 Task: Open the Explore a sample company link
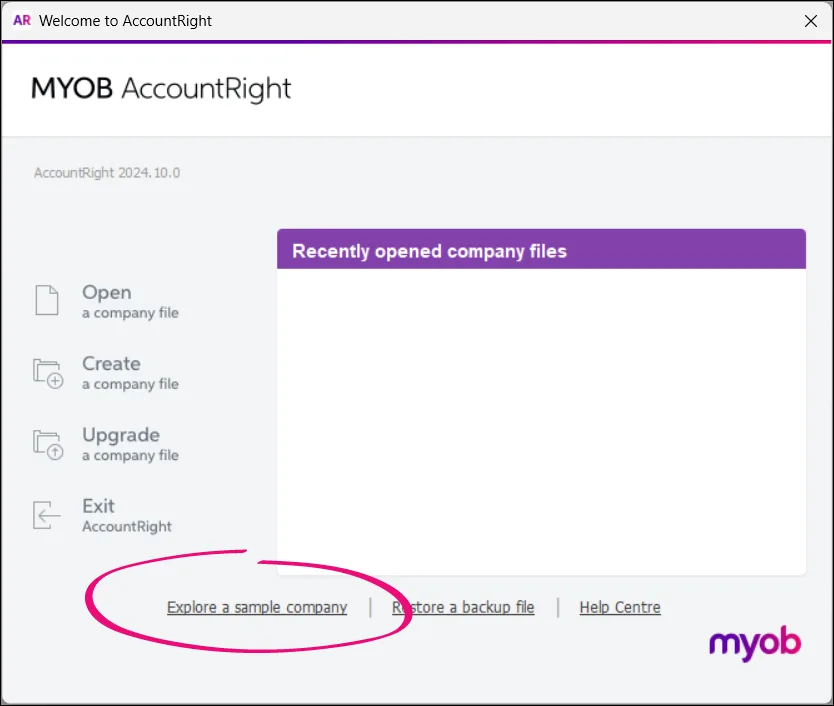(x=257, y=607)
